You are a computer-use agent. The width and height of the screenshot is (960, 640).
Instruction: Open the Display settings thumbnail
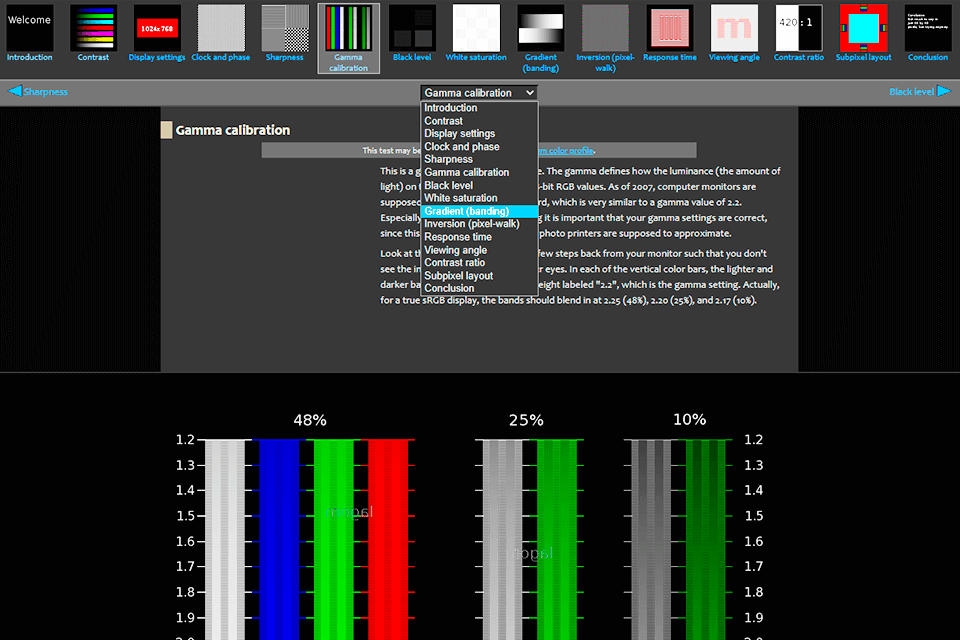[x=157, y=28]
